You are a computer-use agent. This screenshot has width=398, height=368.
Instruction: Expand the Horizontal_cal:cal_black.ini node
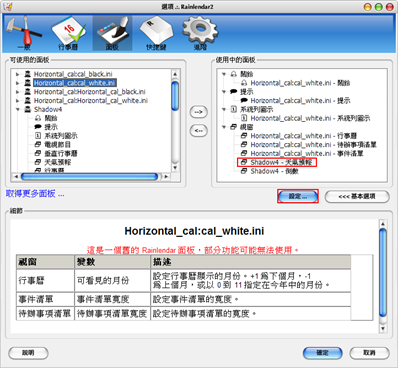coord(18,74)
